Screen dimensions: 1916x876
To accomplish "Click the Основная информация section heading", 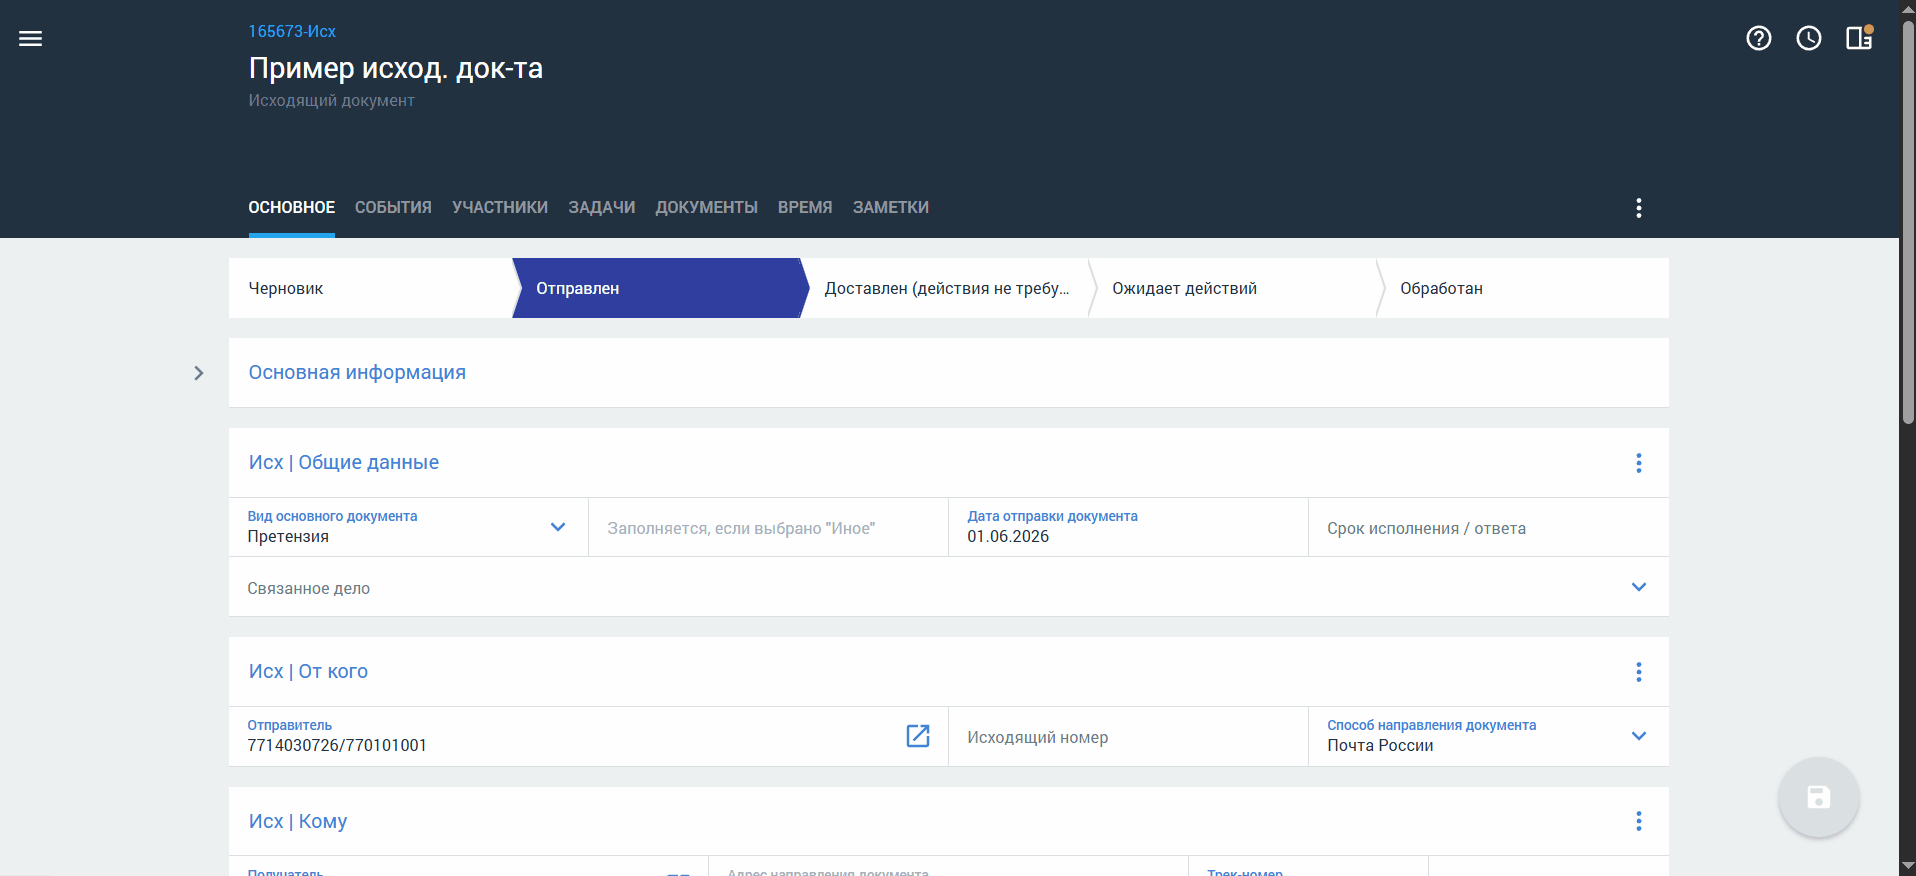I will tap(357, 373).
